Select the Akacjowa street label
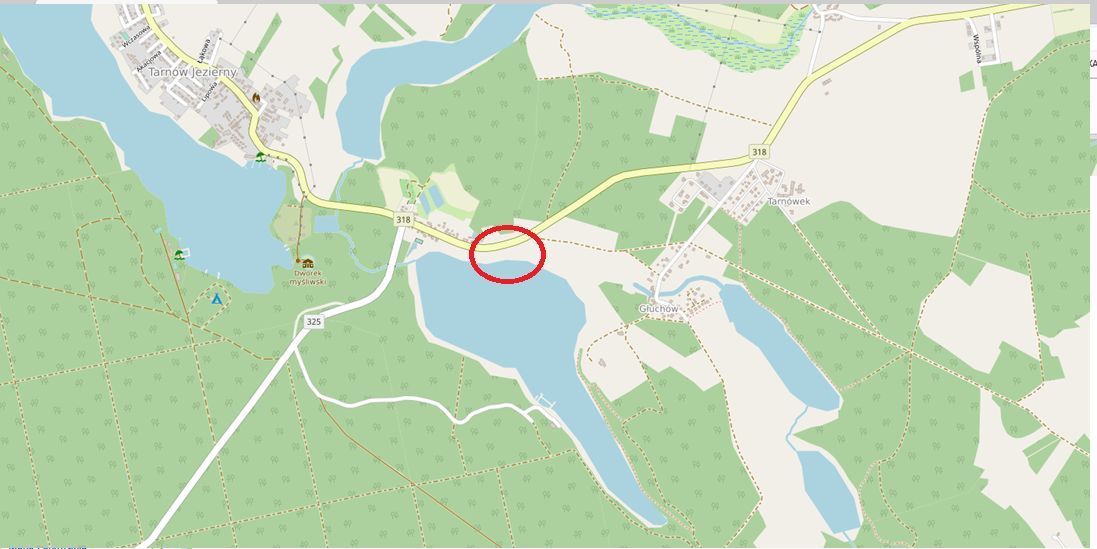This screenshot has width=1097, height=549. pos(150,62)
